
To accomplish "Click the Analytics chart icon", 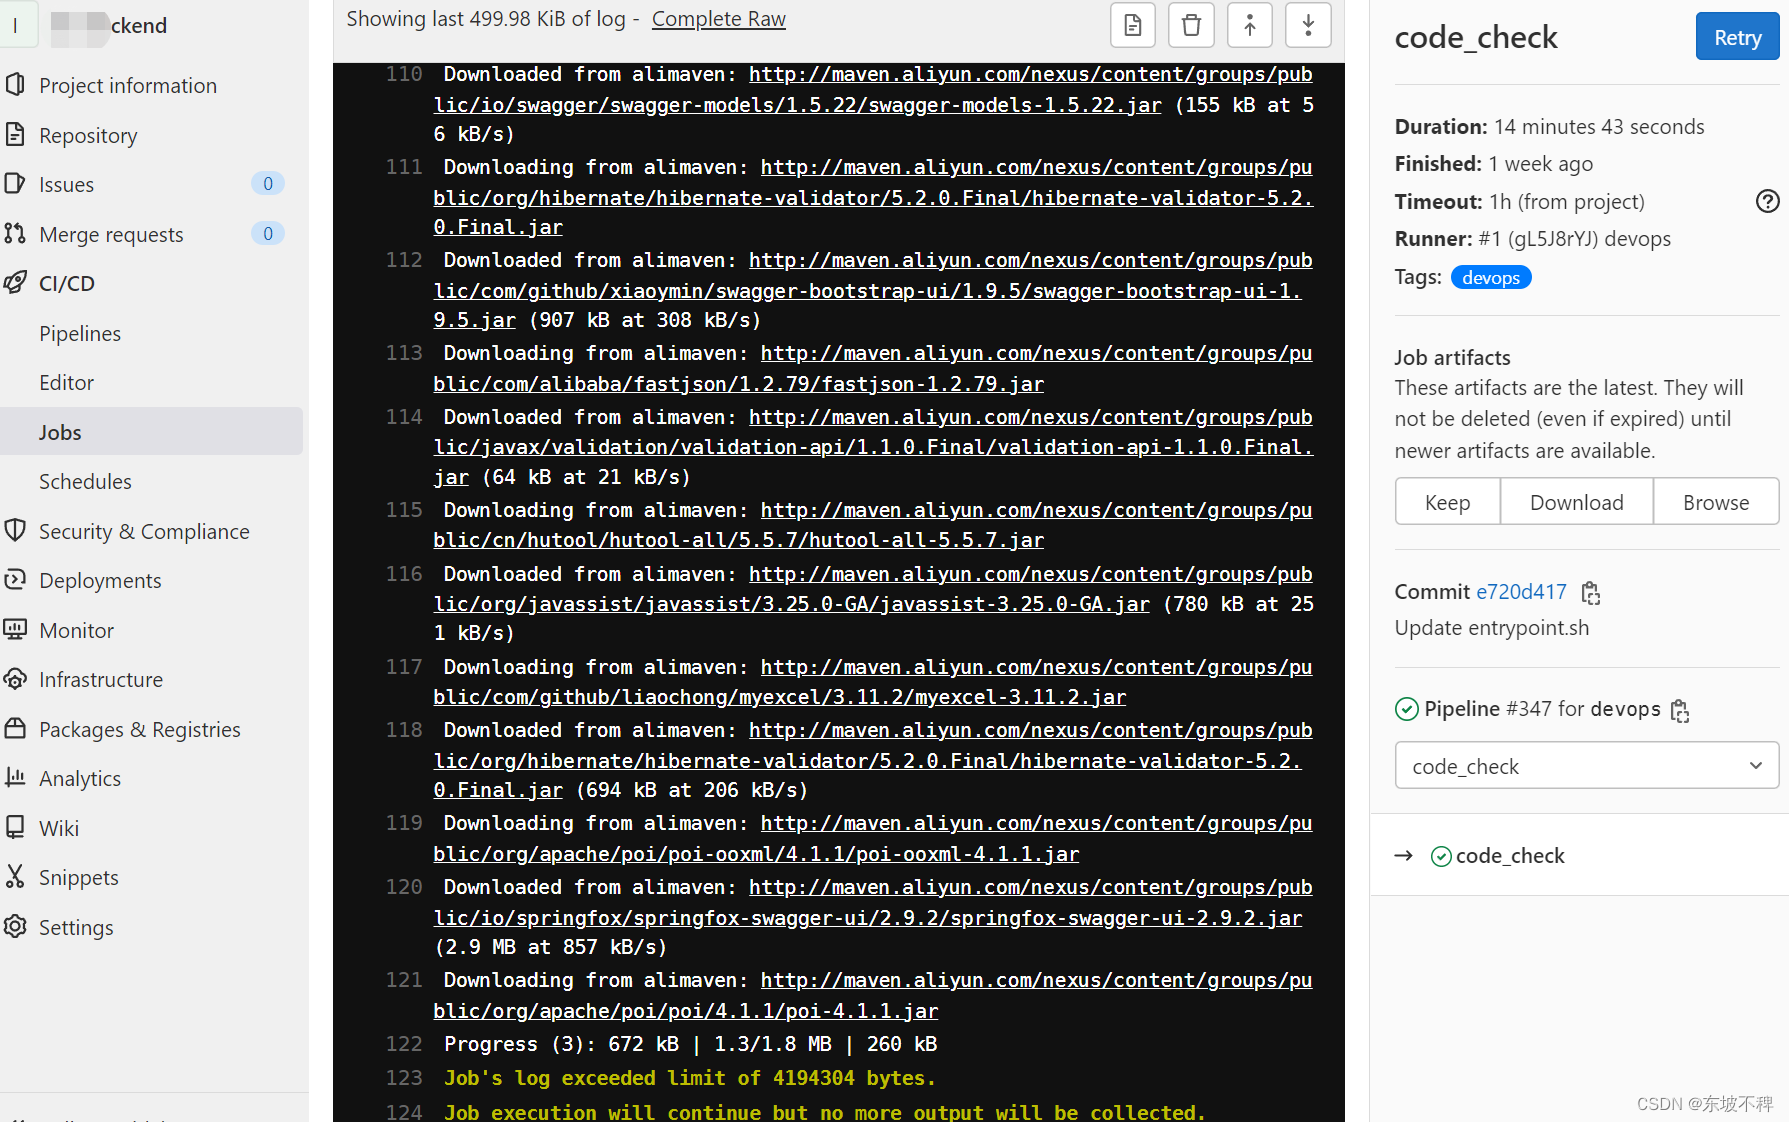I will [15, 778].
